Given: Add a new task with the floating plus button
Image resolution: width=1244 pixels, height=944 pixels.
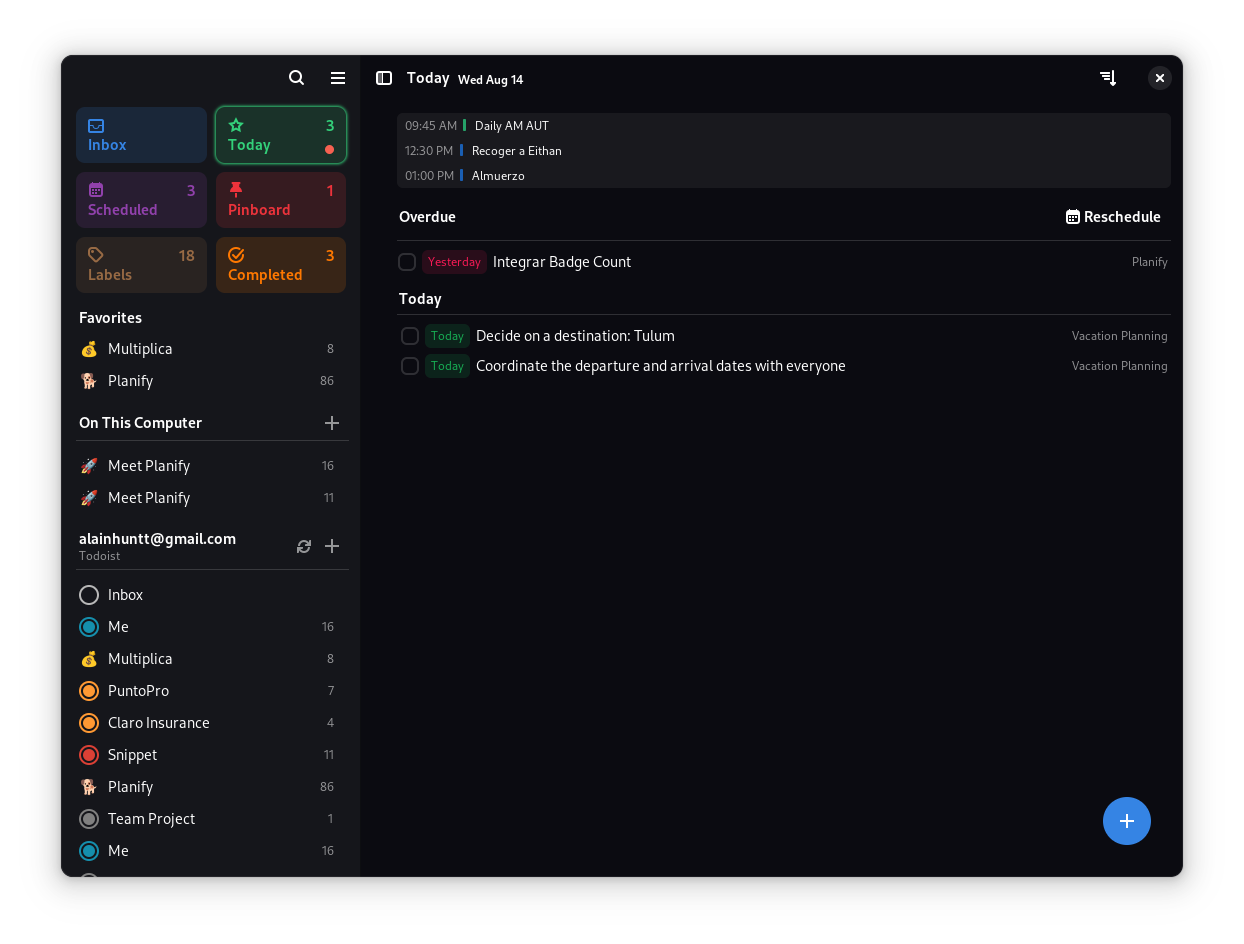Looking at the screenshot, I should click(x=1127, y=821).
